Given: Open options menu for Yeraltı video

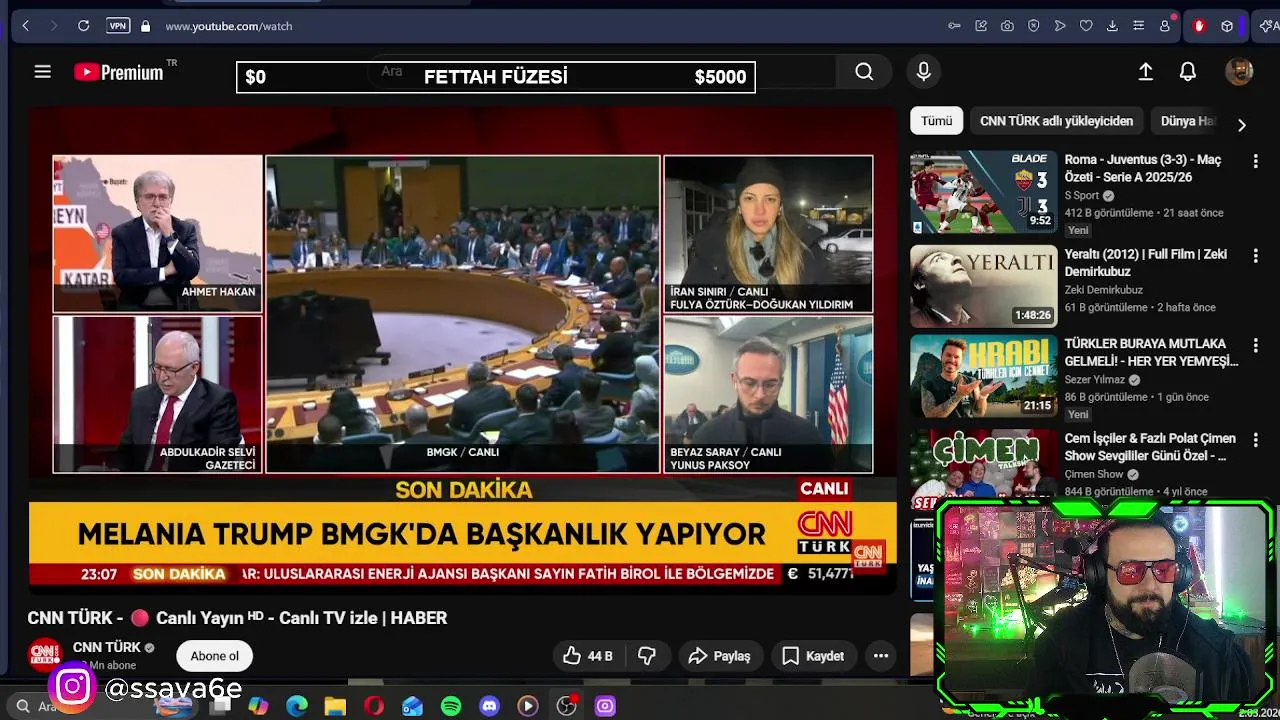Looking at the screenshot, I should coord(1256,256).
